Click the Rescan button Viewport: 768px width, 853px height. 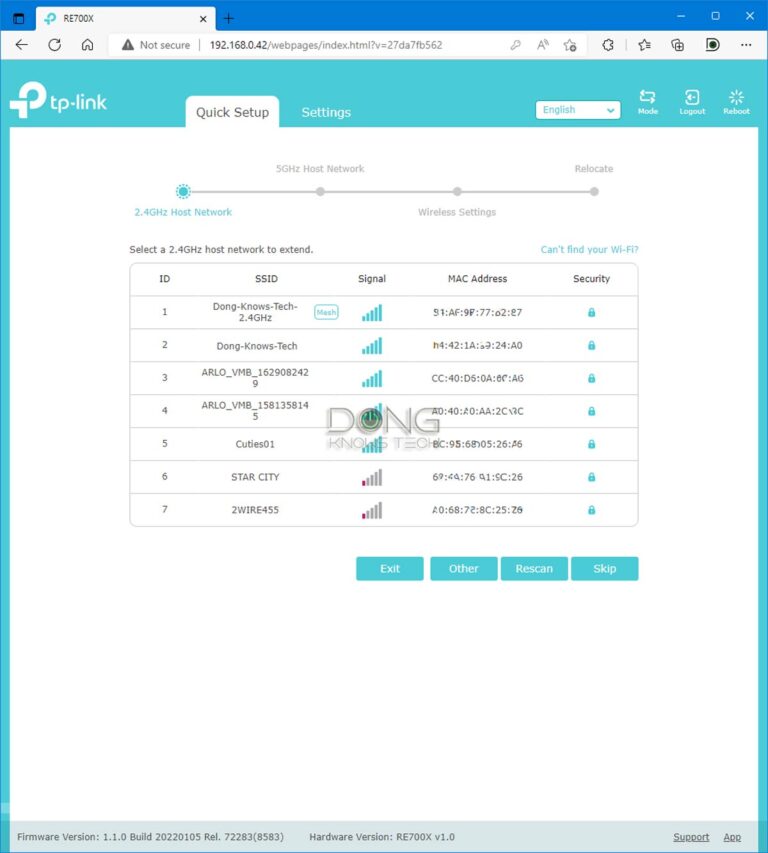pyautogui.click(x=534, y=568)
